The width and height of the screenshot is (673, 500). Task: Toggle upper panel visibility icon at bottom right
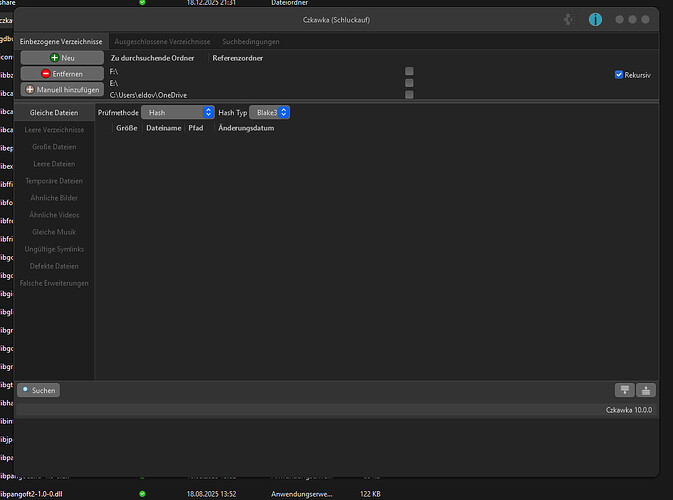pyautogui.click(x=624, y=390)
